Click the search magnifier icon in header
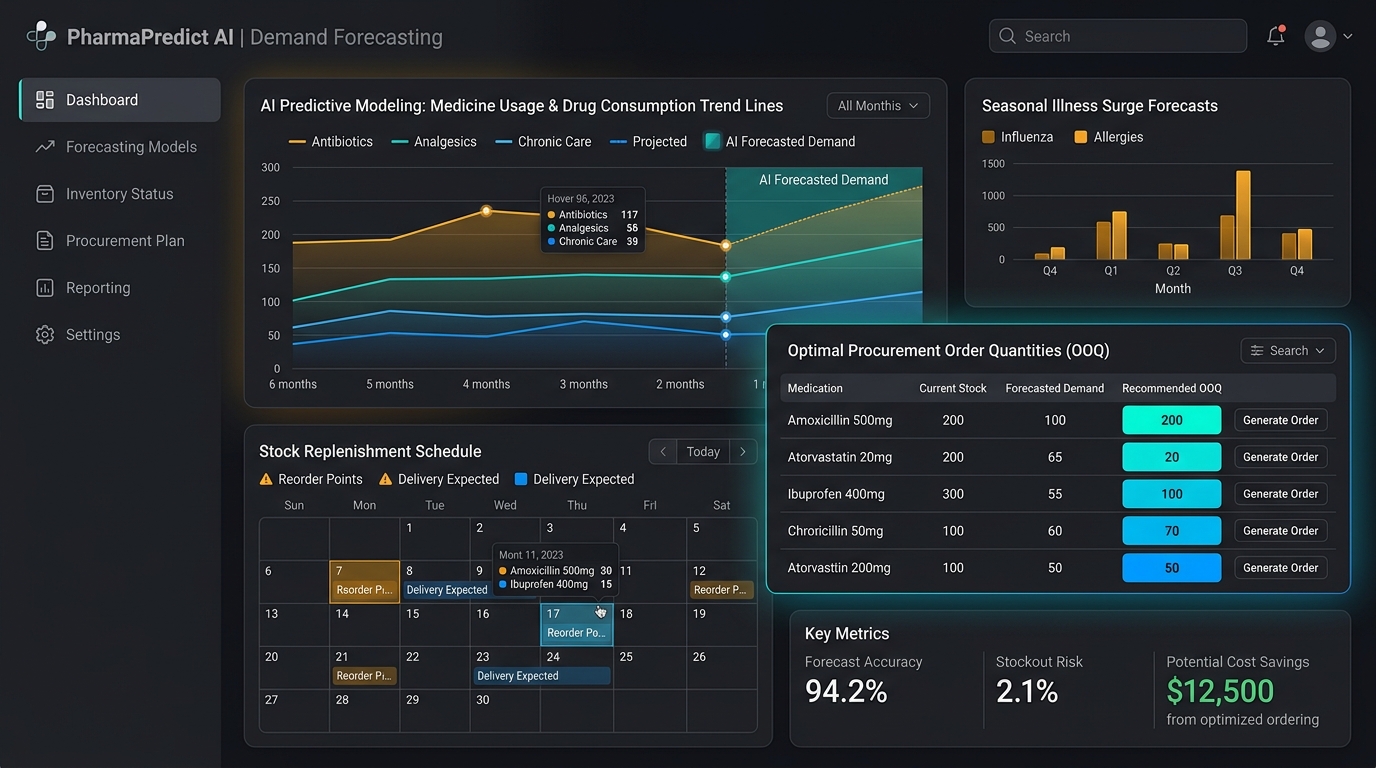Screen dimensions: 1376x768 [1007, 36]
